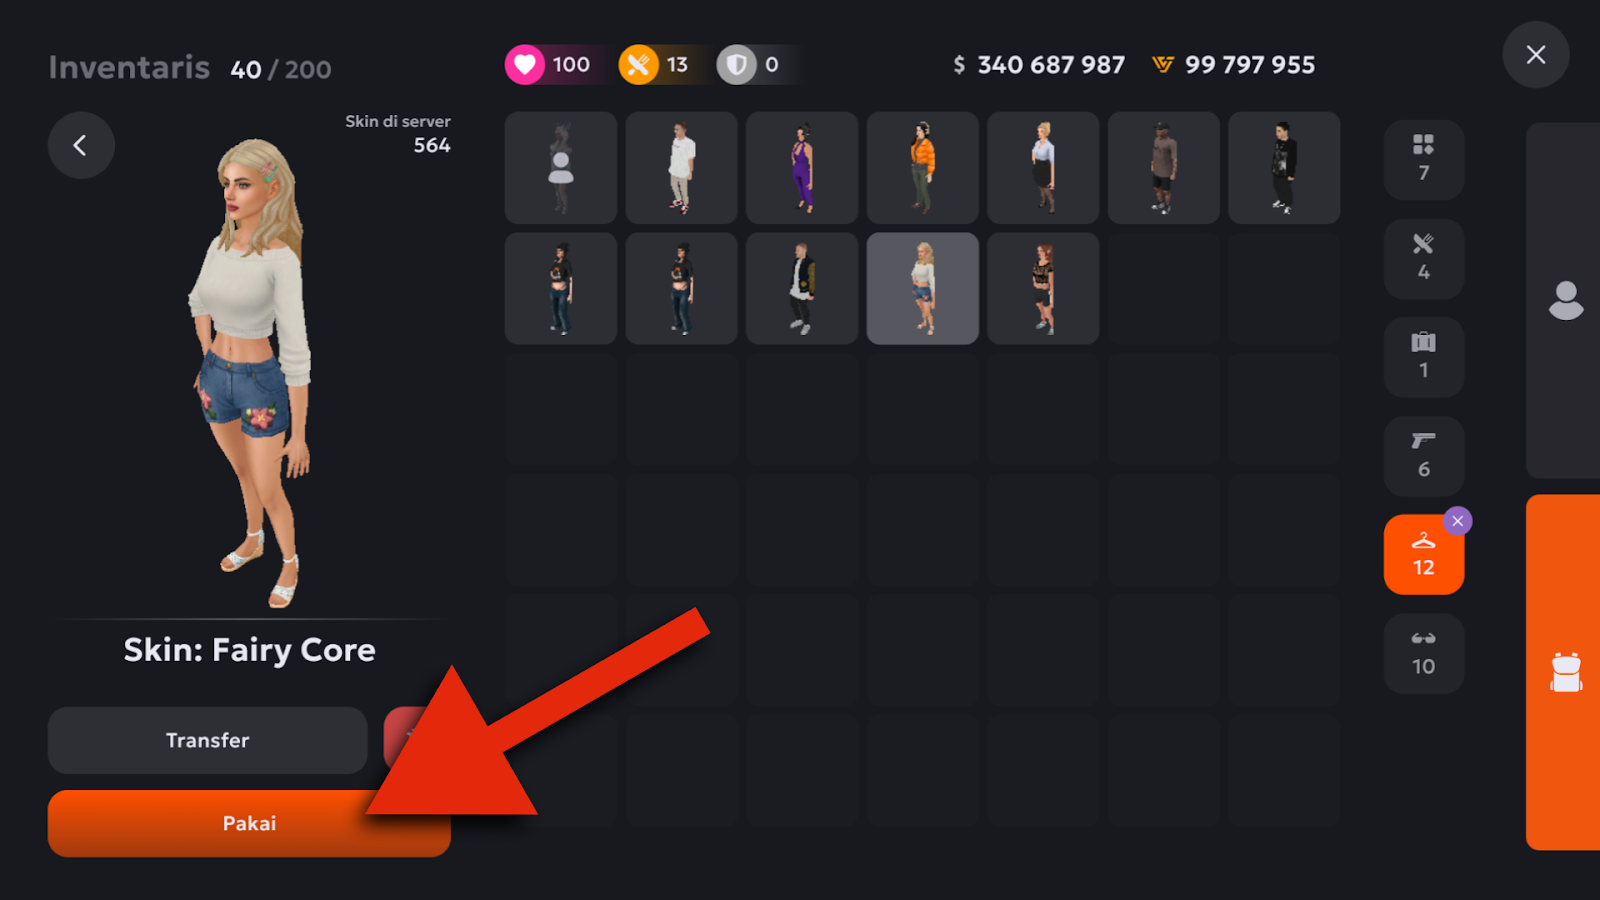This screenshot has height=900, width=1600.
Task: Select the food category with 4 items
Action: tap(1423, 259)
